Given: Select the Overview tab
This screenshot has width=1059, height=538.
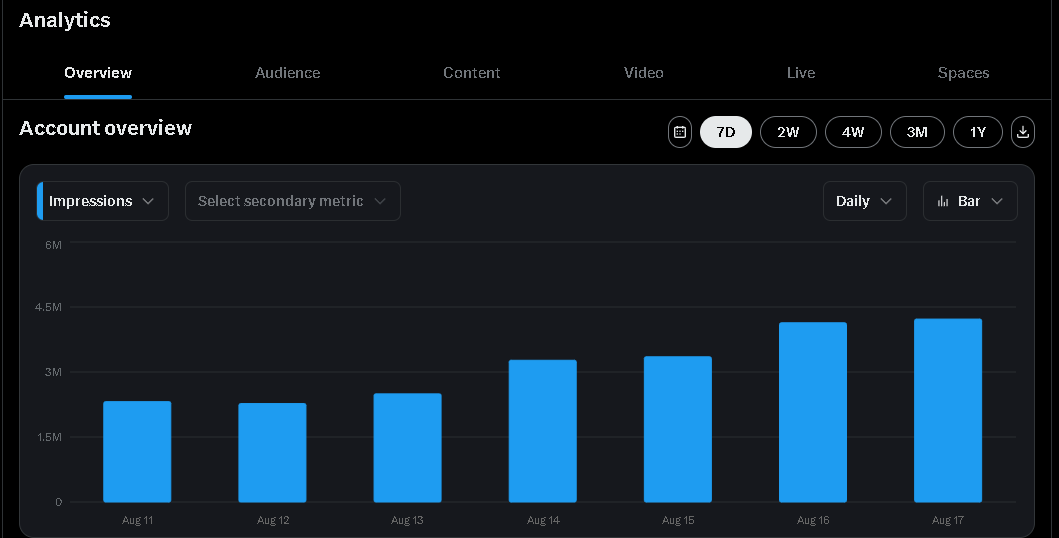Looking at the screenshot, I should click(98, 73).
